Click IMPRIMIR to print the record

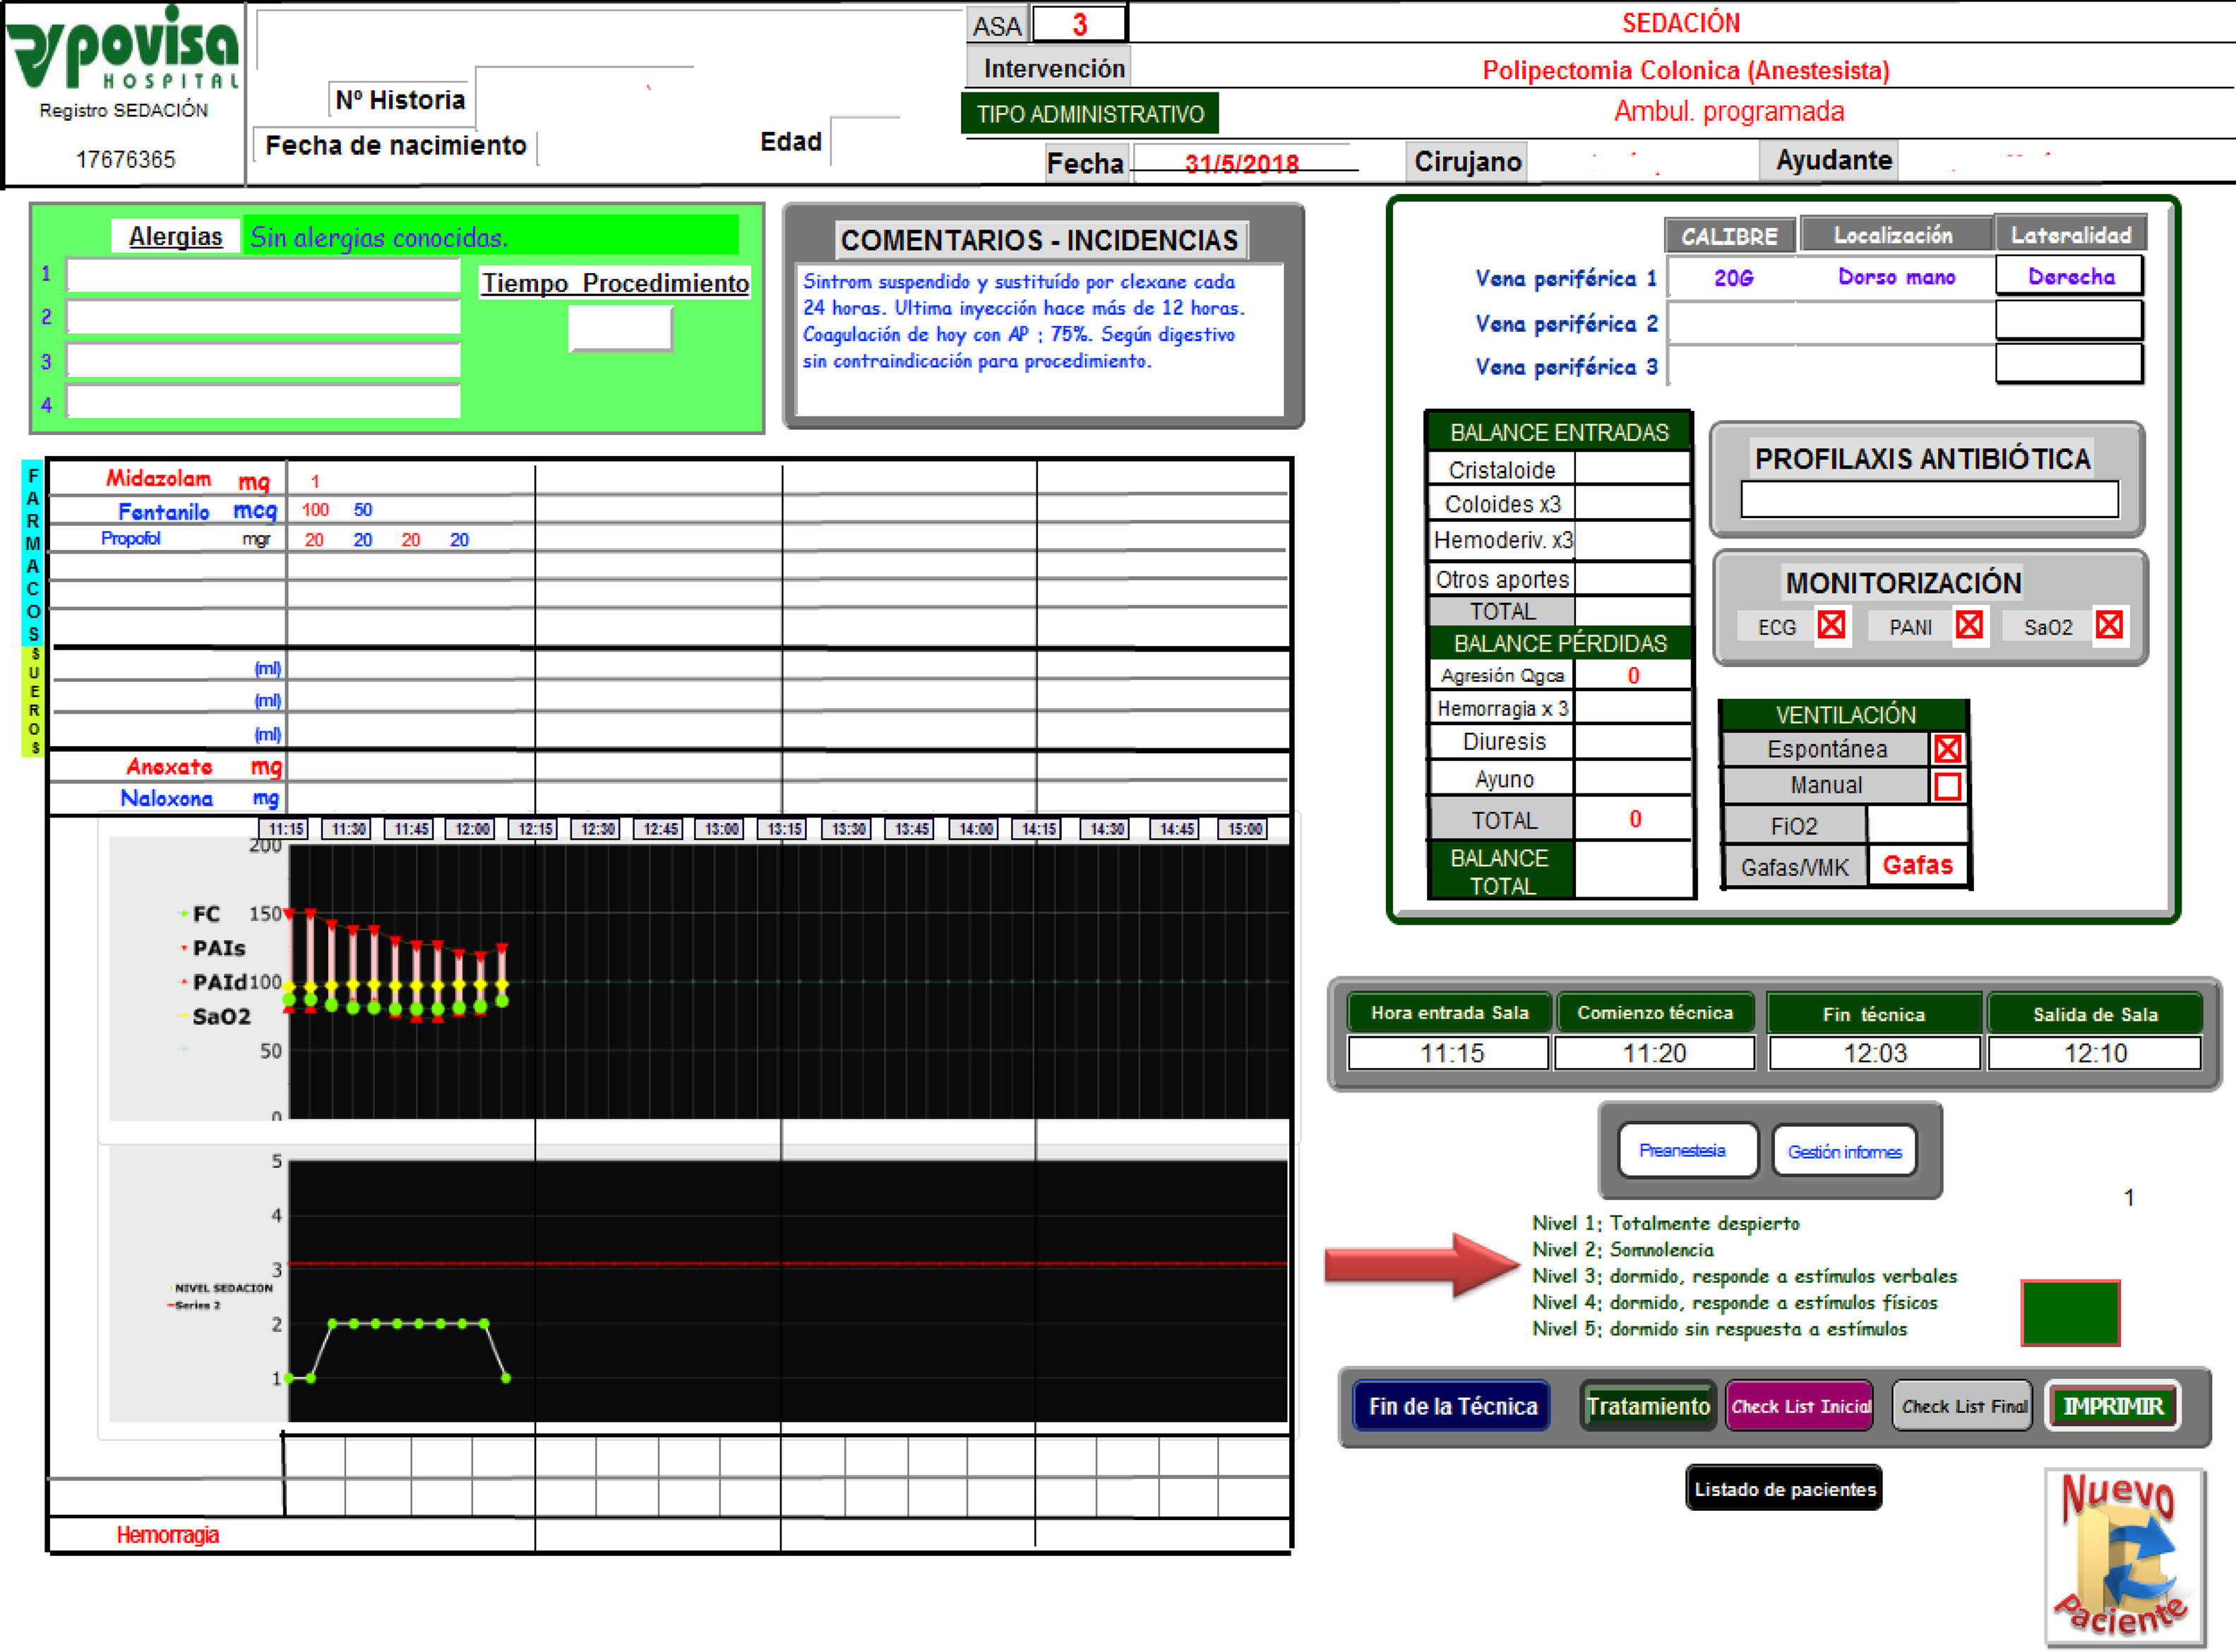coord(2112,1406)
